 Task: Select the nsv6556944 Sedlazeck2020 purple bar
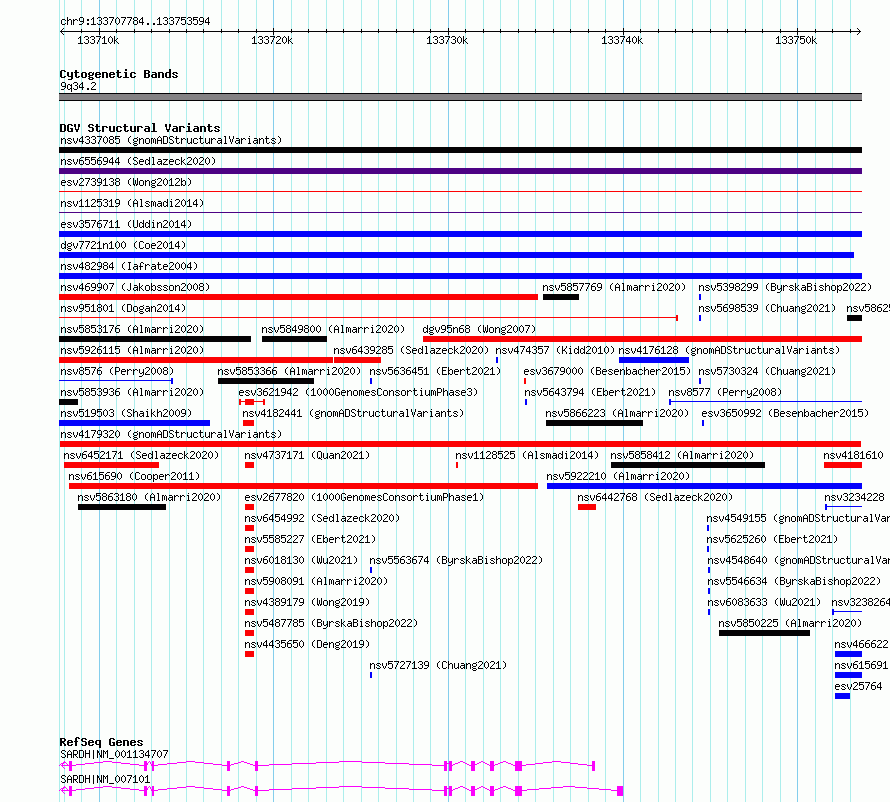pyautogui.click(x=460, y=171)
